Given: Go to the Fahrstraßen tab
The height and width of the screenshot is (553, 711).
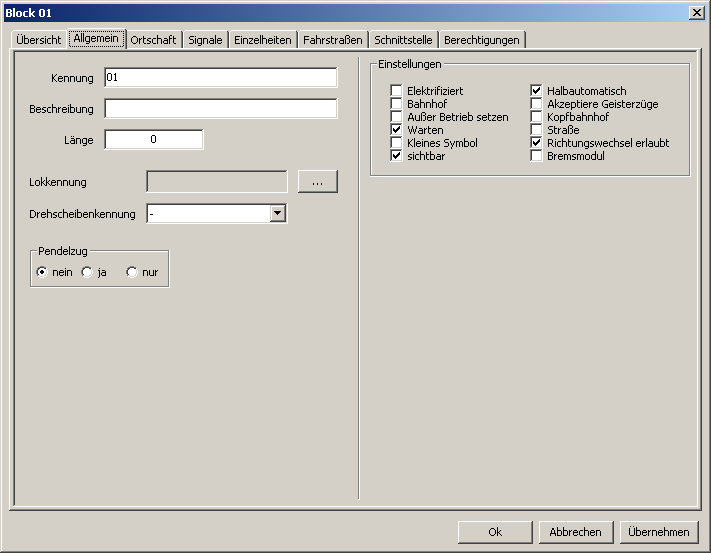Looking at the screenshot, I should click(x=332, y=40).
